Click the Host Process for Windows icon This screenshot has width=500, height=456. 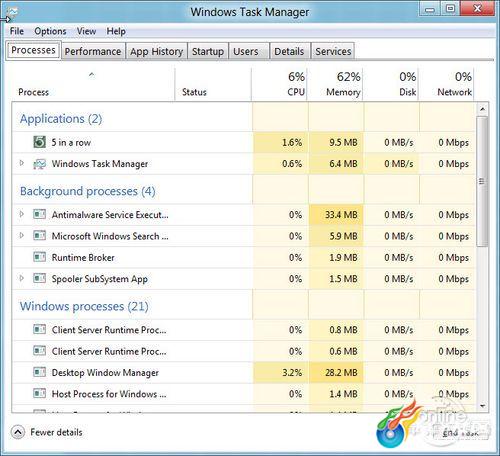(40, 393)
